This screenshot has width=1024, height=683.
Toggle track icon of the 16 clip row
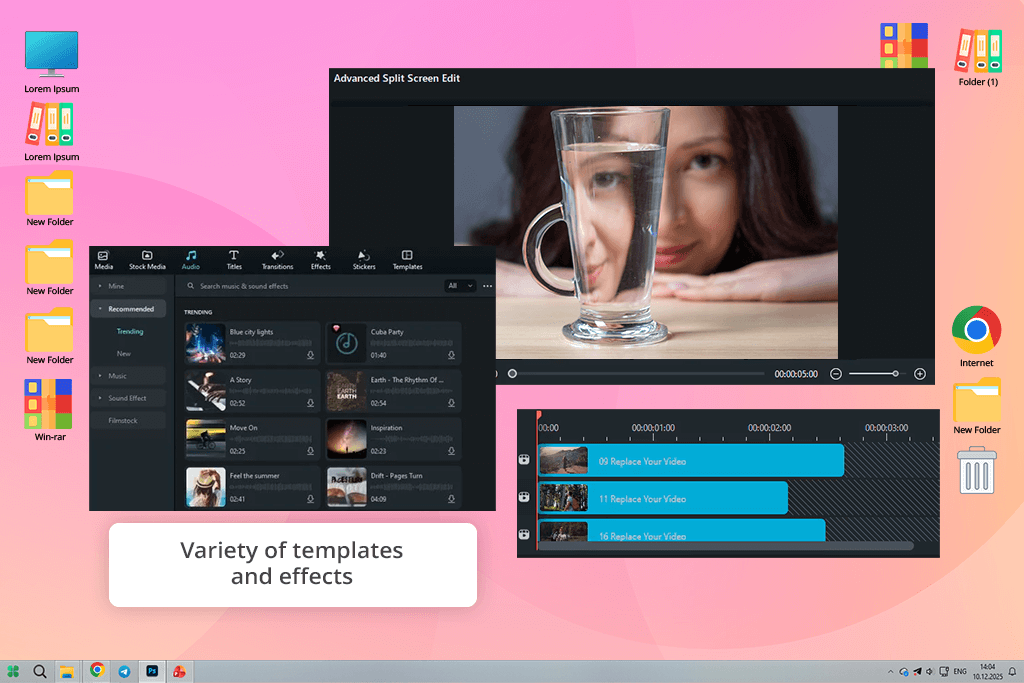(524, 534)
